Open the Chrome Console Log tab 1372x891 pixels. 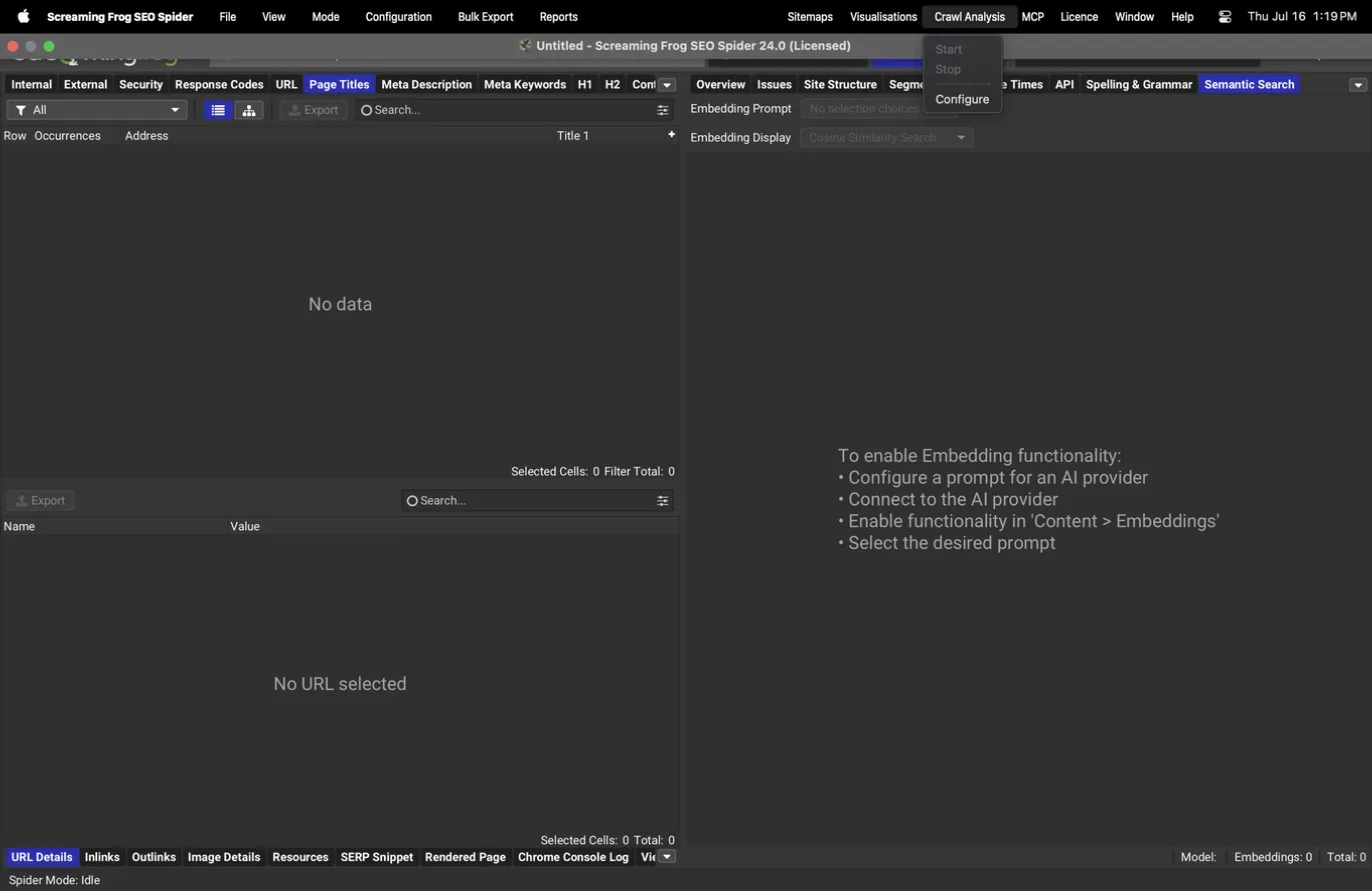573,857
